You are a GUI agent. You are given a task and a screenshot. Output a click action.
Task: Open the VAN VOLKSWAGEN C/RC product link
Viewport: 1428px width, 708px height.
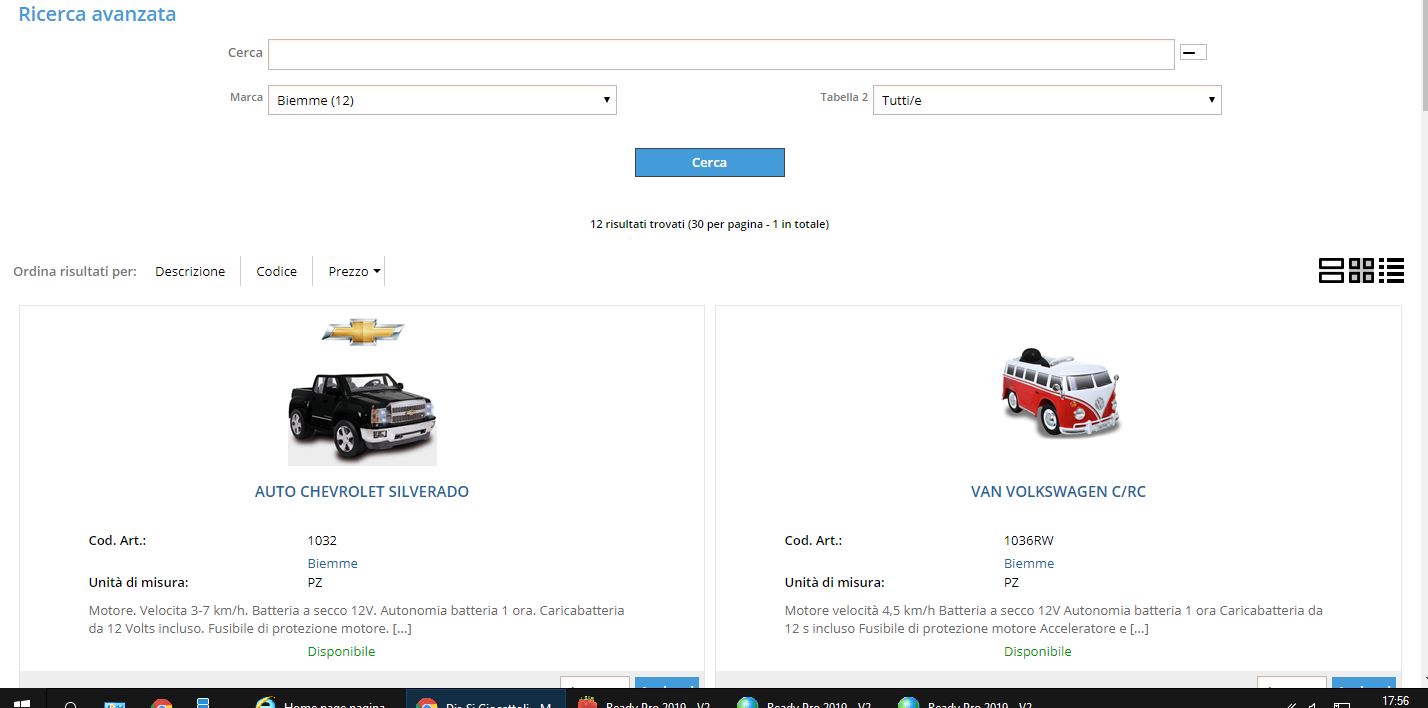tap(1058, 491)
